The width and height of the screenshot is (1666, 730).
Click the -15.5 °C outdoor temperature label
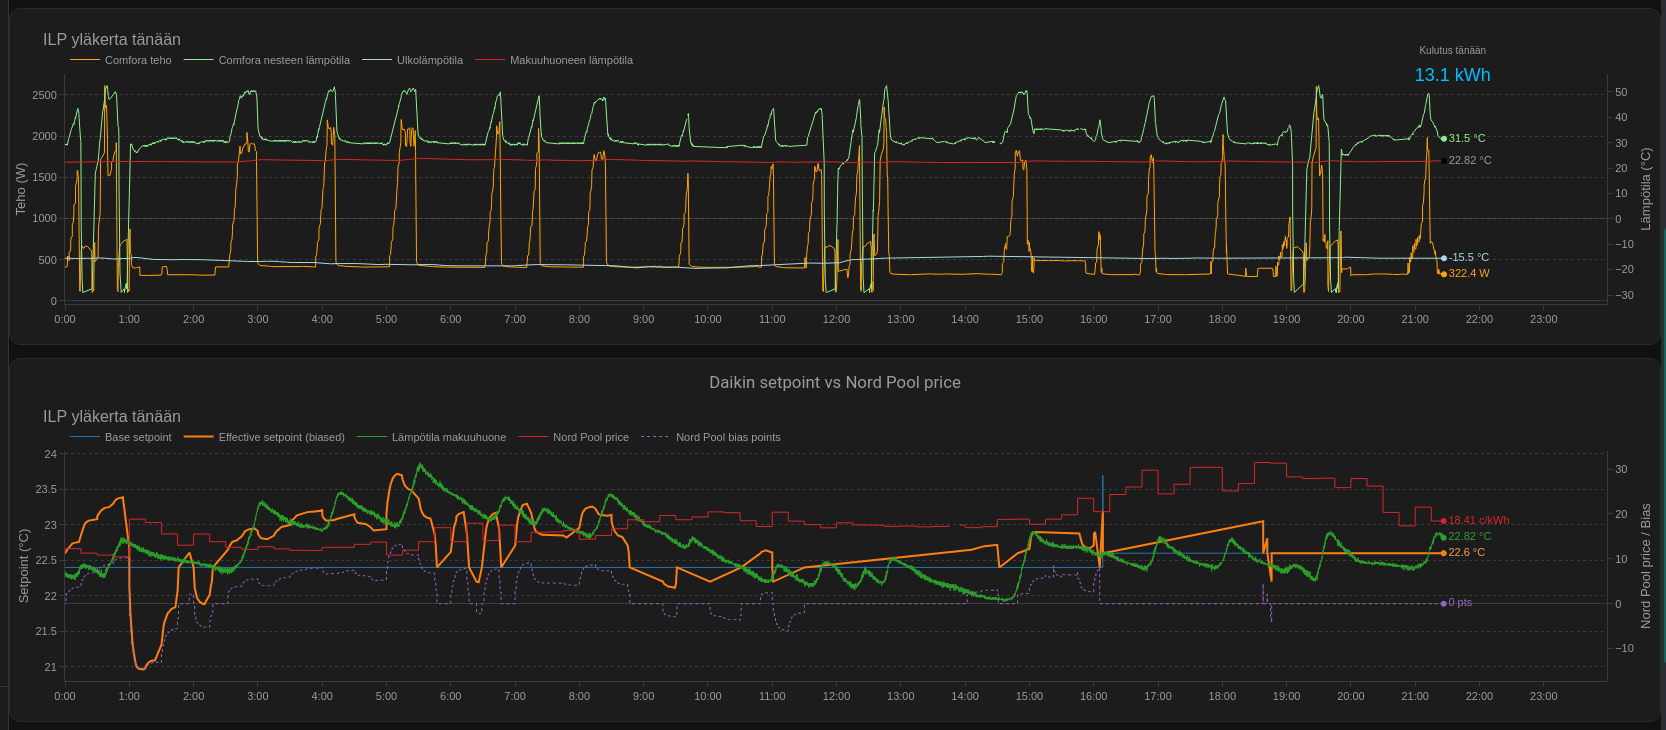(x=1468, y=257)
